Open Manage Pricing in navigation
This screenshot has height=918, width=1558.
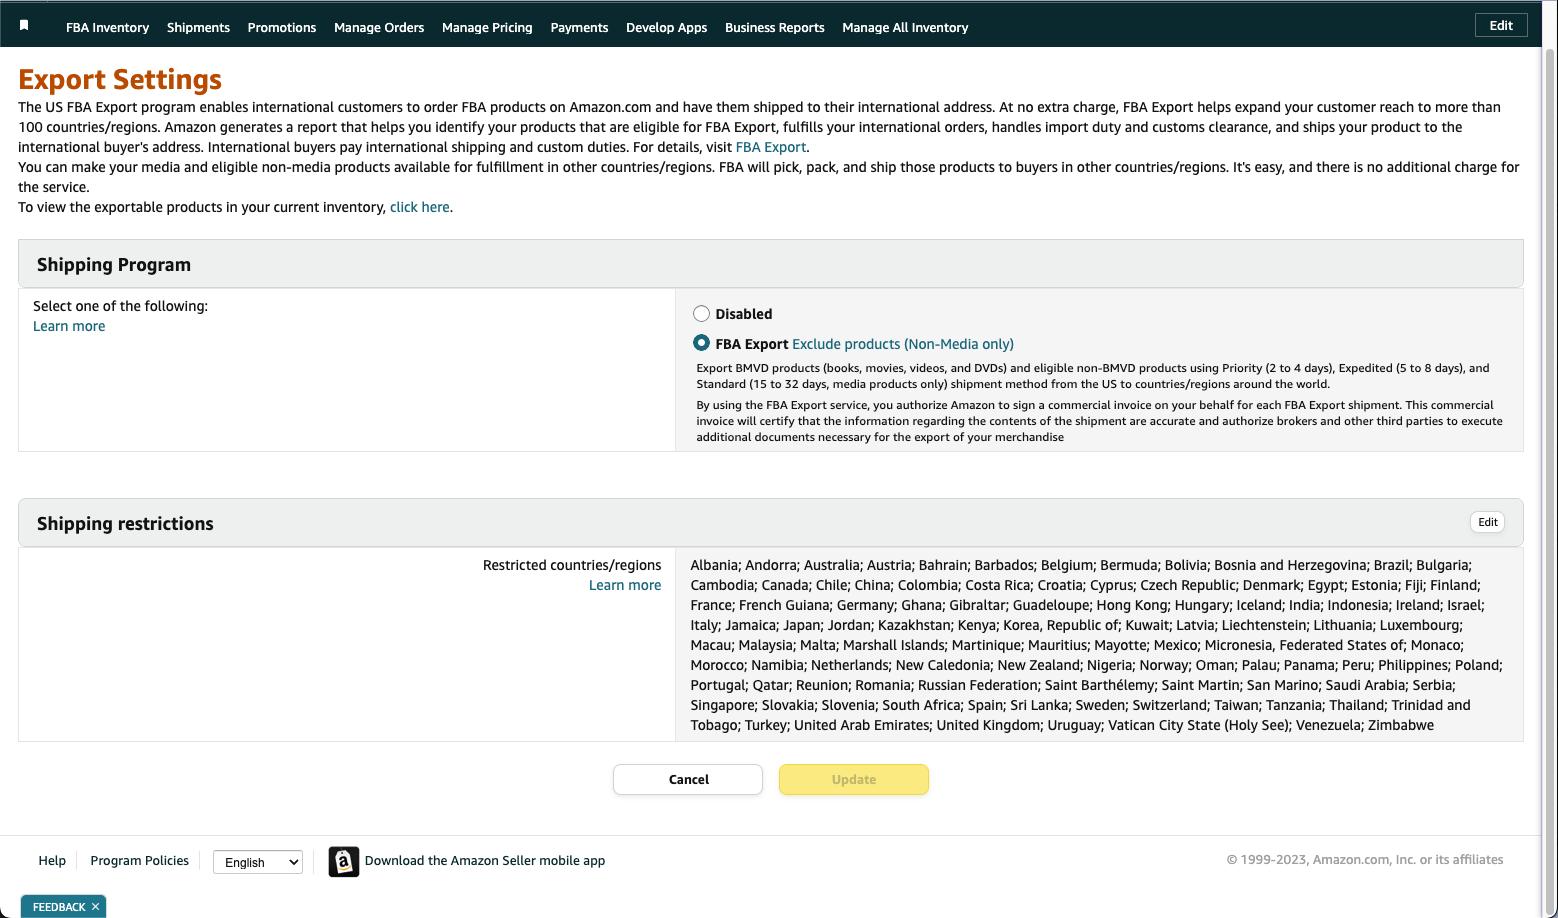(487, 27)
